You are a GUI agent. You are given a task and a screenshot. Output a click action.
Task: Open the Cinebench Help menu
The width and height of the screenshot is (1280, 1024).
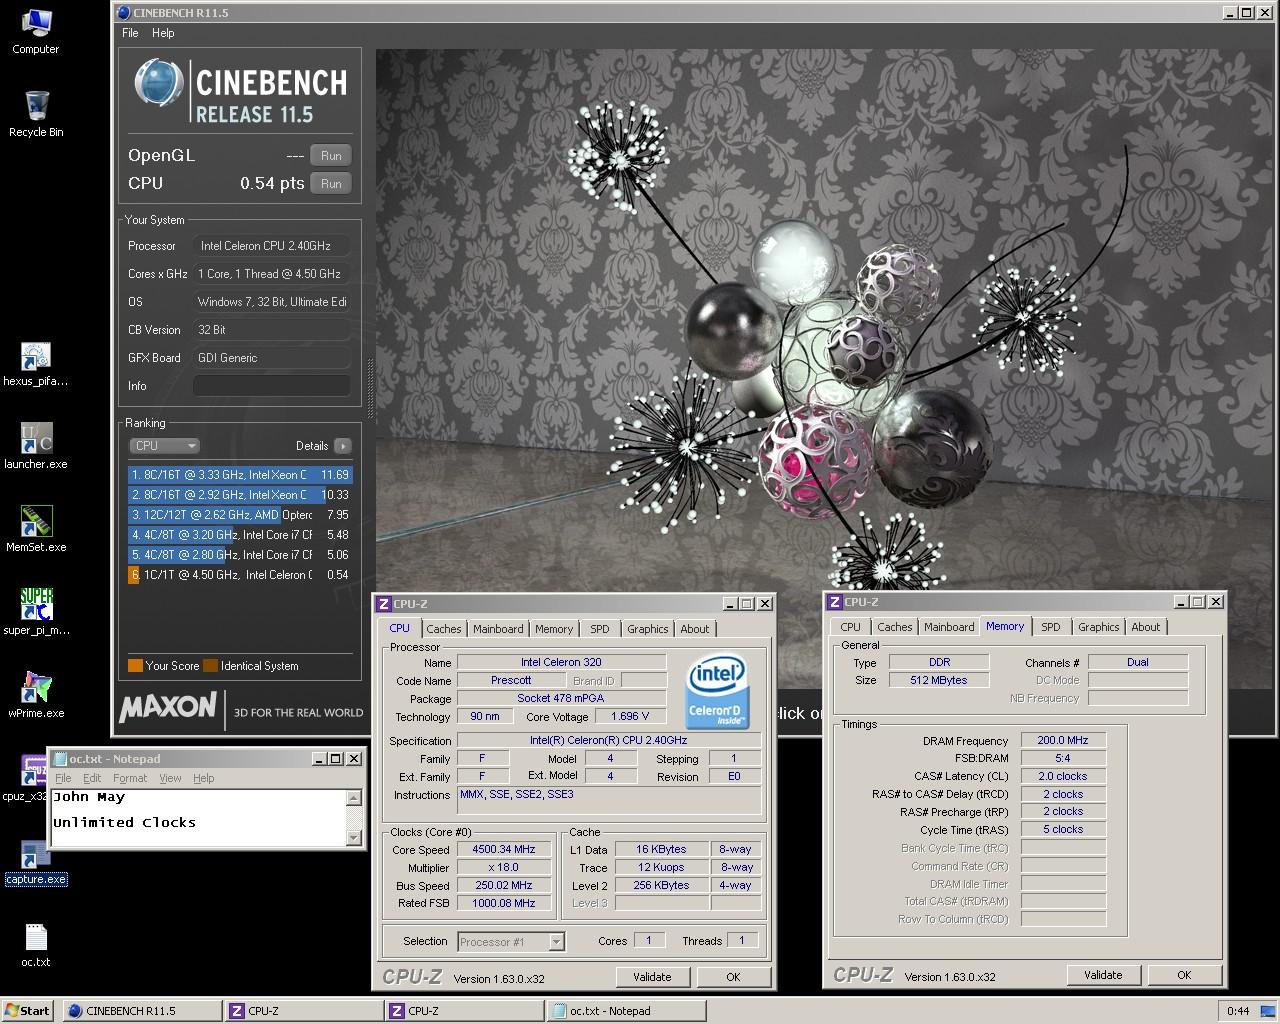click(163, 33)
